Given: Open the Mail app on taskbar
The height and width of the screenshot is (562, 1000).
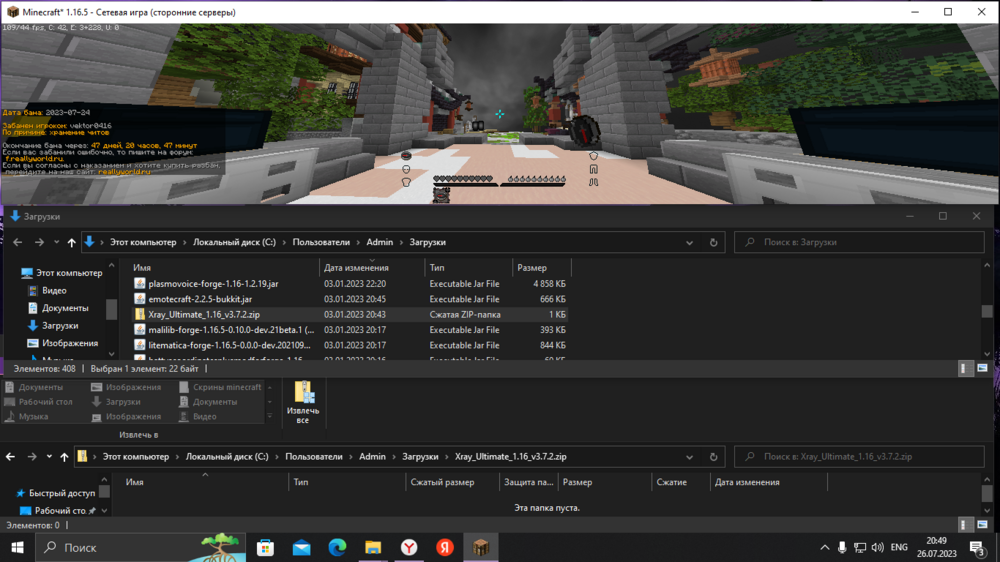Looking at the screenshot, I should pos(302,547).
